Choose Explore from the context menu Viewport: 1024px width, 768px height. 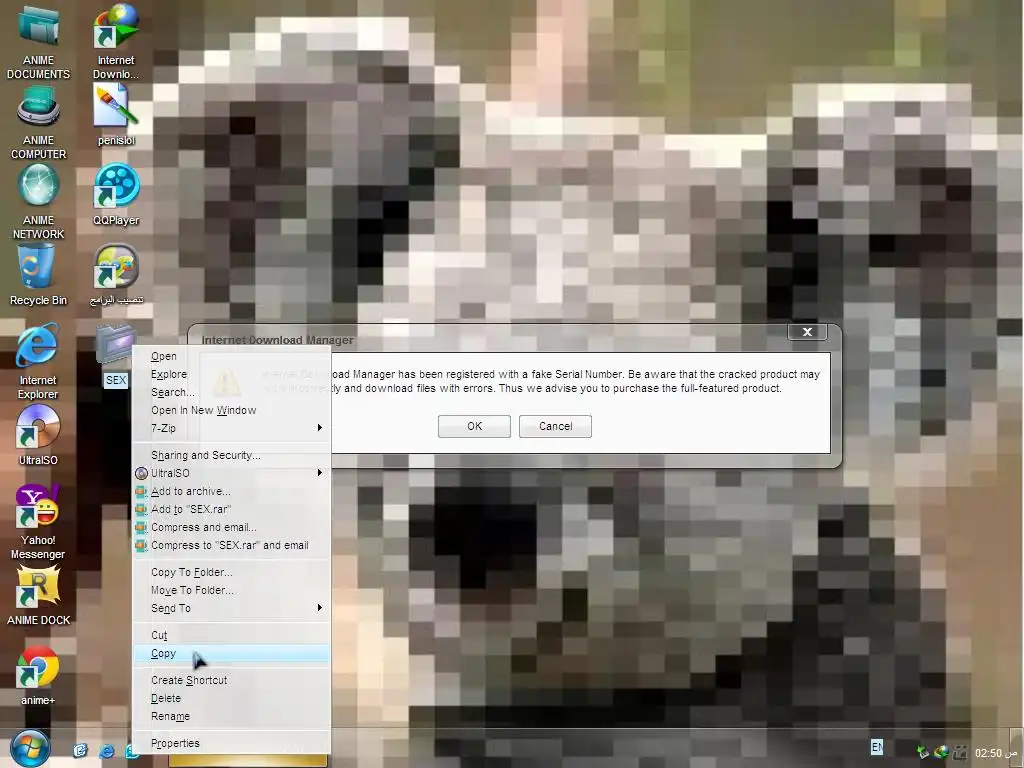tap(231, 374)
